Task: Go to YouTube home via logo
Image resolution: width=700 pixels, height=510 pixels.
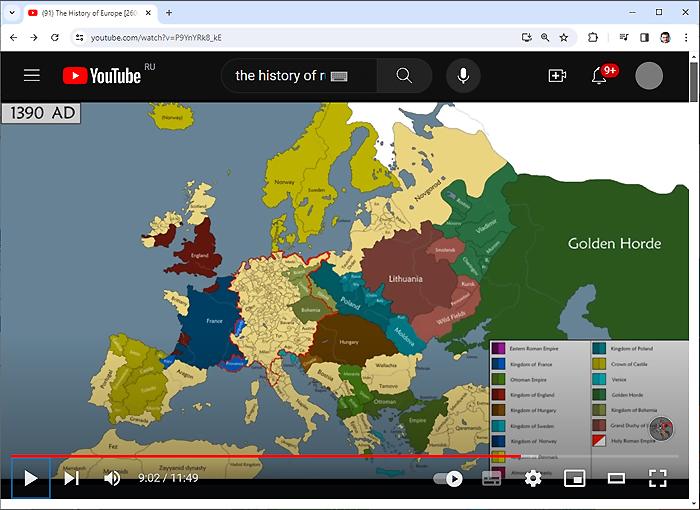Action: (102, 75)
